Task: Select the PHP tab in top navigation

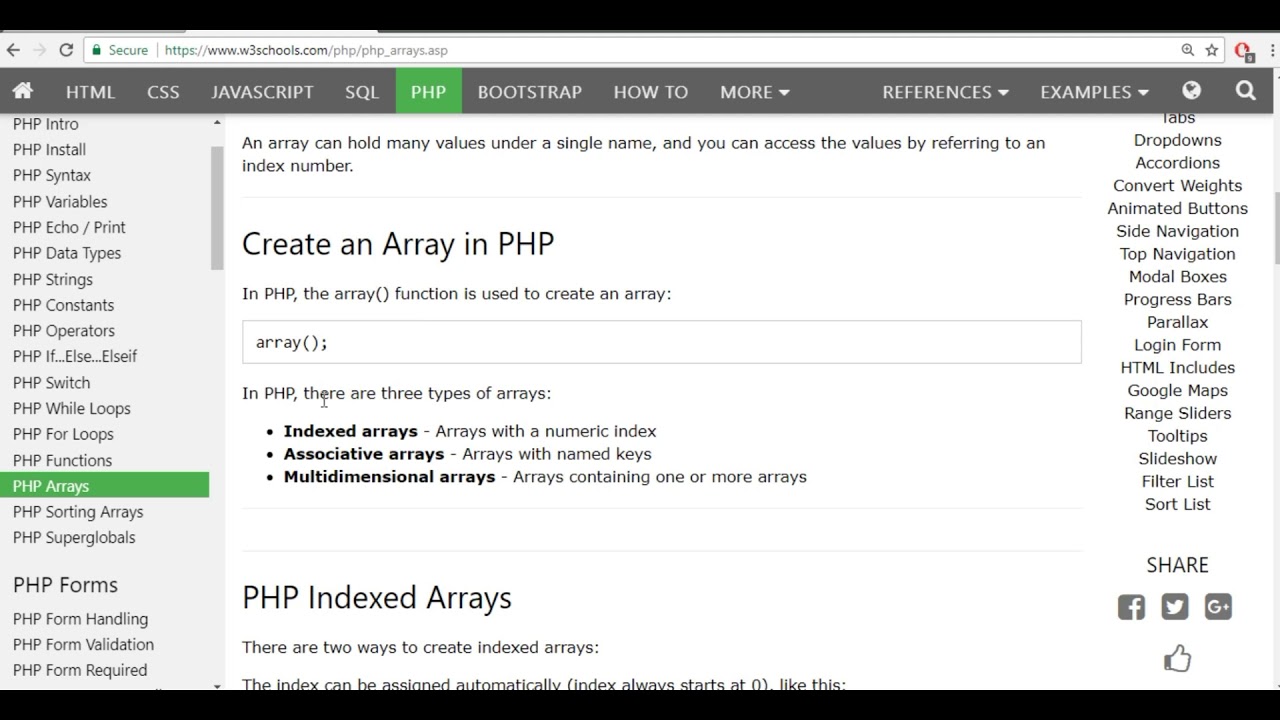Action: [428, 91]
